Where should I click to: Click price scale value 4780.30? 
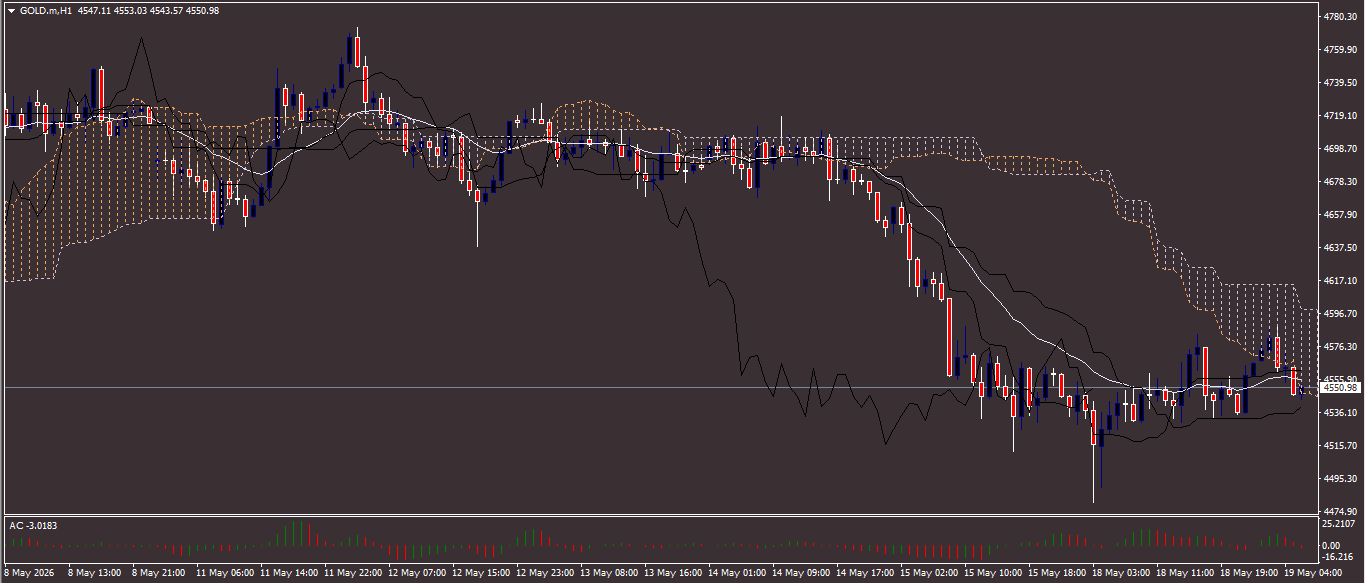[1338, 17]
